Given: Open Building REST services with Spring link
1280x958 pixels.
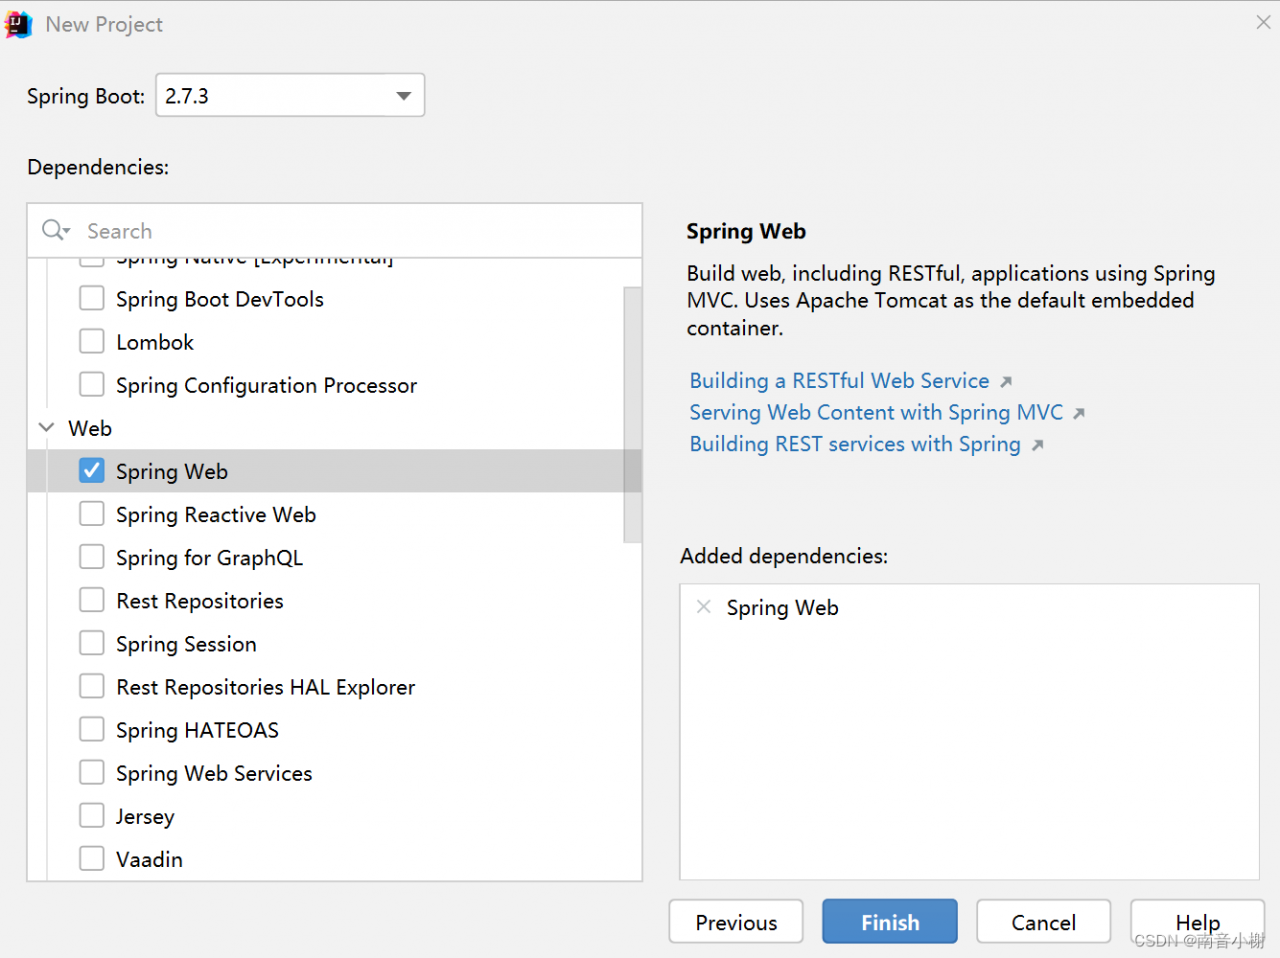Looking at the screenshot, I should (x=855, y=444).
